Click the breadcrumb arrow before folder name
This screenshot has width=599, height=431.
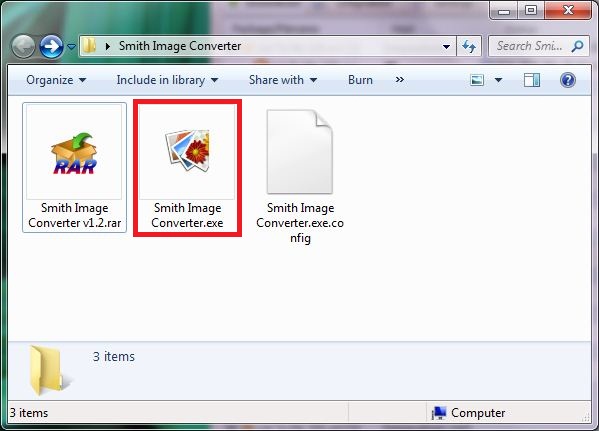pyautogui.click(x=108, y=47)
